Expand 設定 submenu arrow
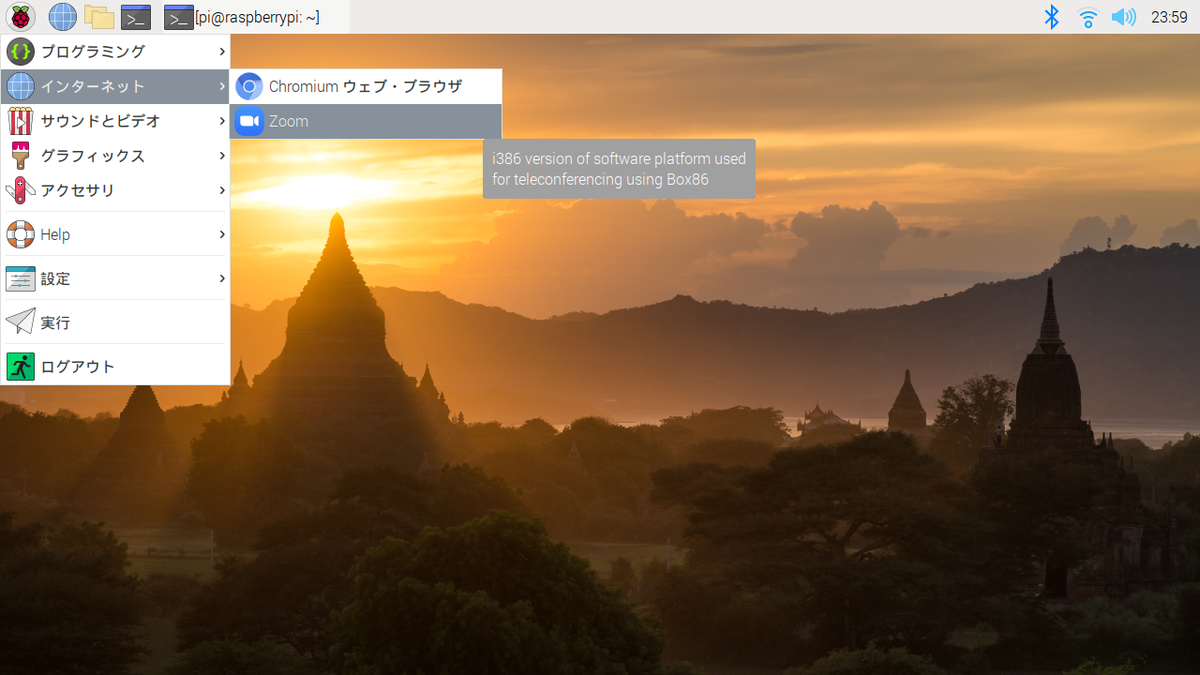1200x675 pixels. point(222,278)
